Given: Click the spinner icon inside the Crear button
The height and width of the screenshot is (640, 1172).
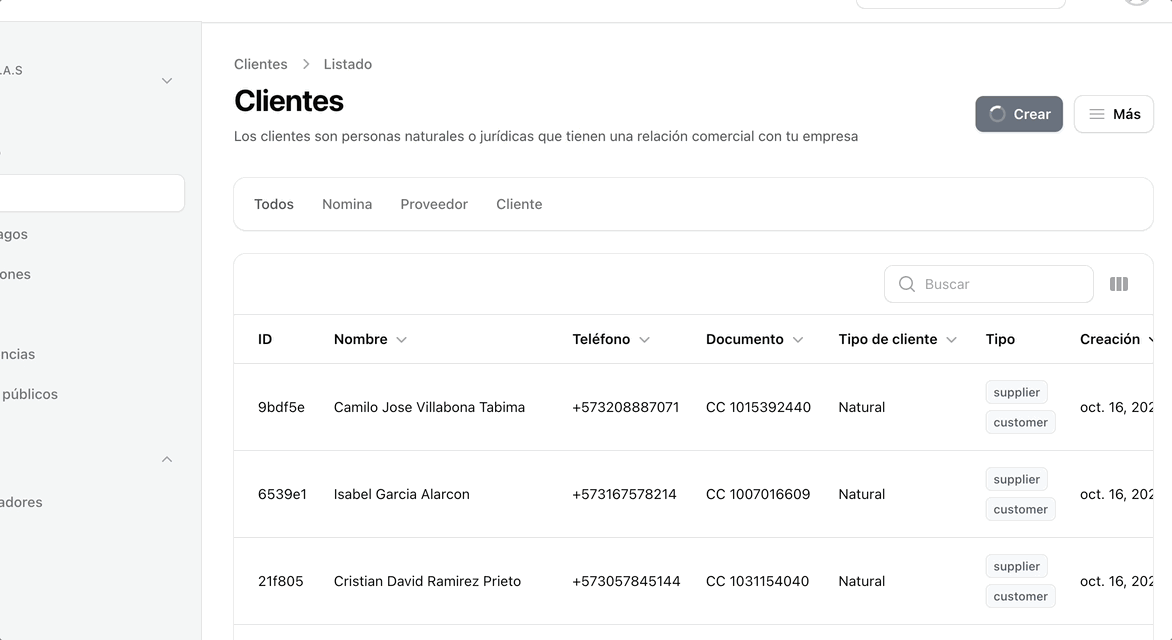Looking at the screenshot, I should click(x=999, y=114).
